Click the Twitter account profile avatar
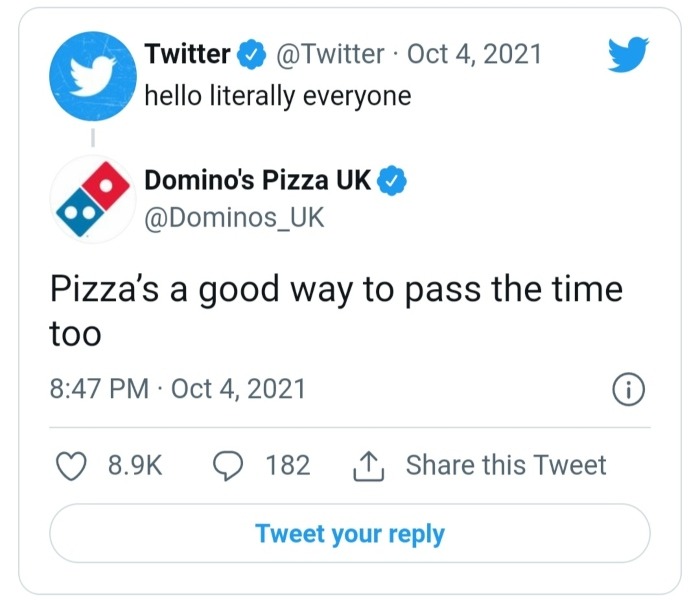700x600 pixels. click(x=92, y=73)
